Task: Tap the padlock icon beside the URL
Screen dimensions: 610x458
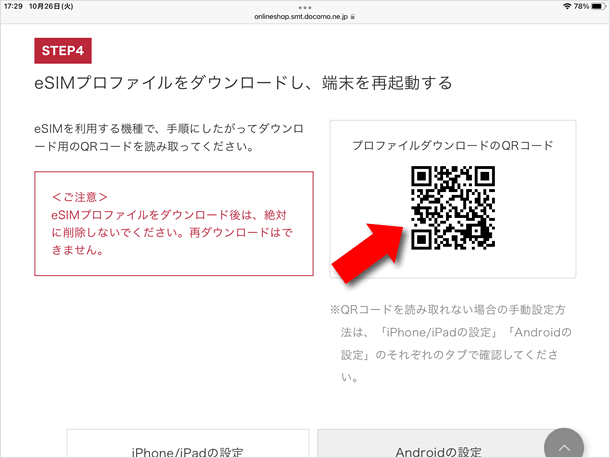Action: coord(352,17)
